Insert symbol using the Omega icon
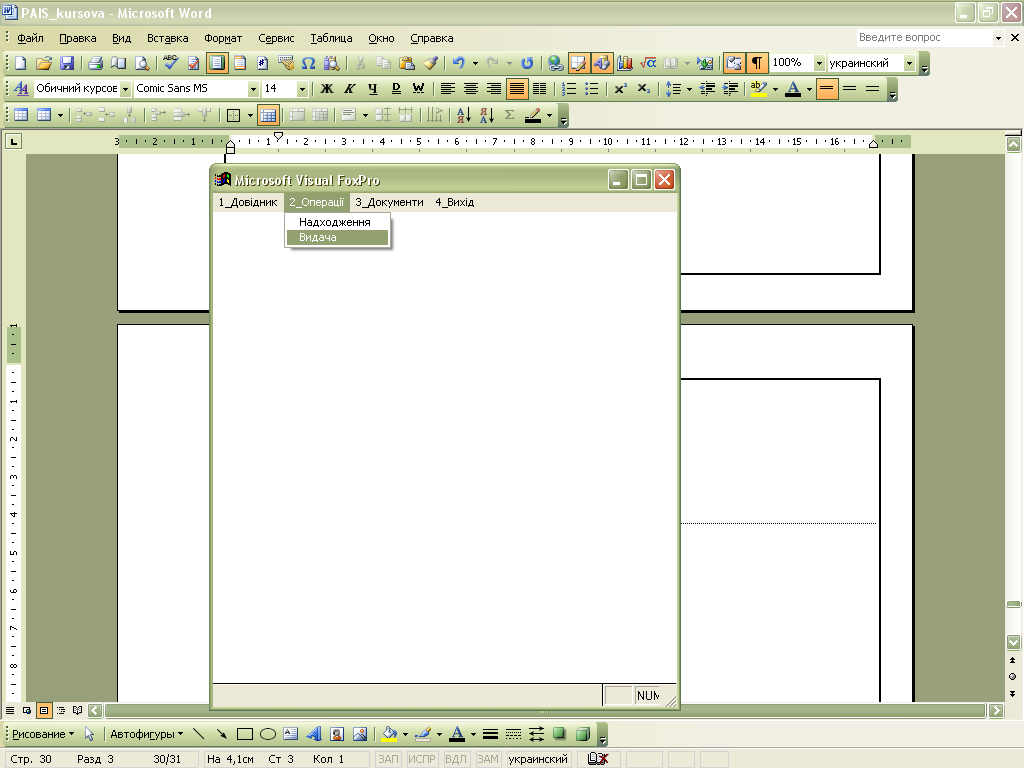 point(308,63)
